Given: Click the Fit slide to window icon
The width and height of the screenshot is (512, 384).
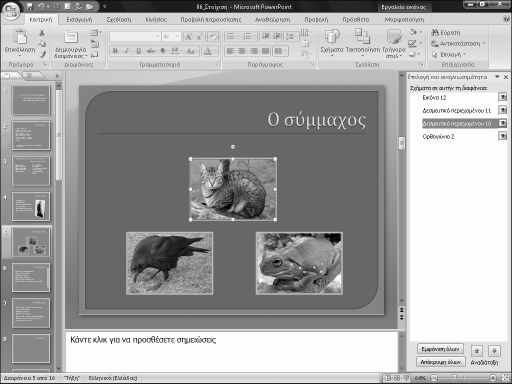Looking at the screenshot, I should pos(506,378).
